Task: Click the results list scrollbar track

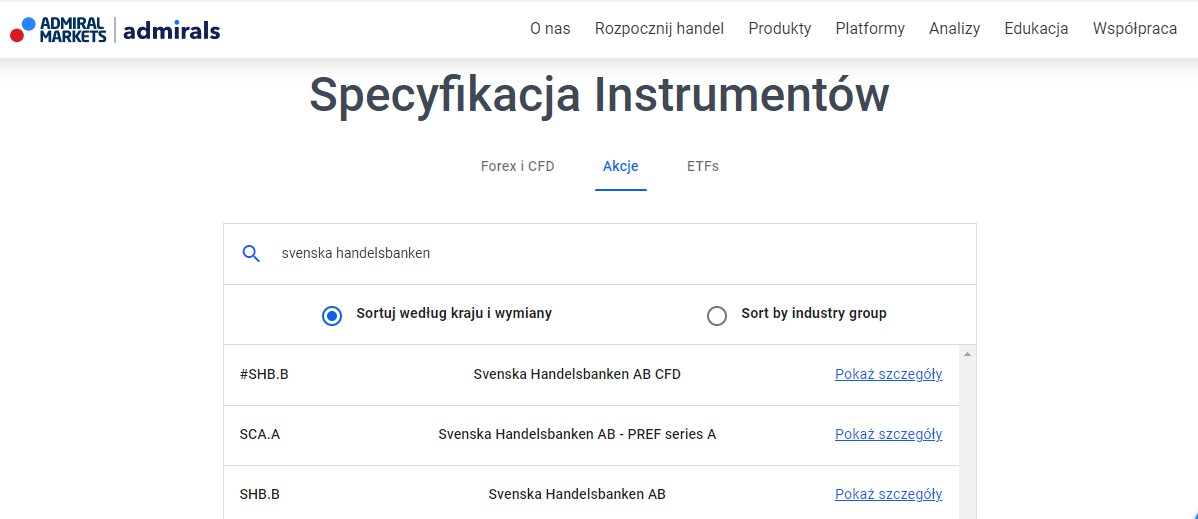Action: click(x=967, y=440)
